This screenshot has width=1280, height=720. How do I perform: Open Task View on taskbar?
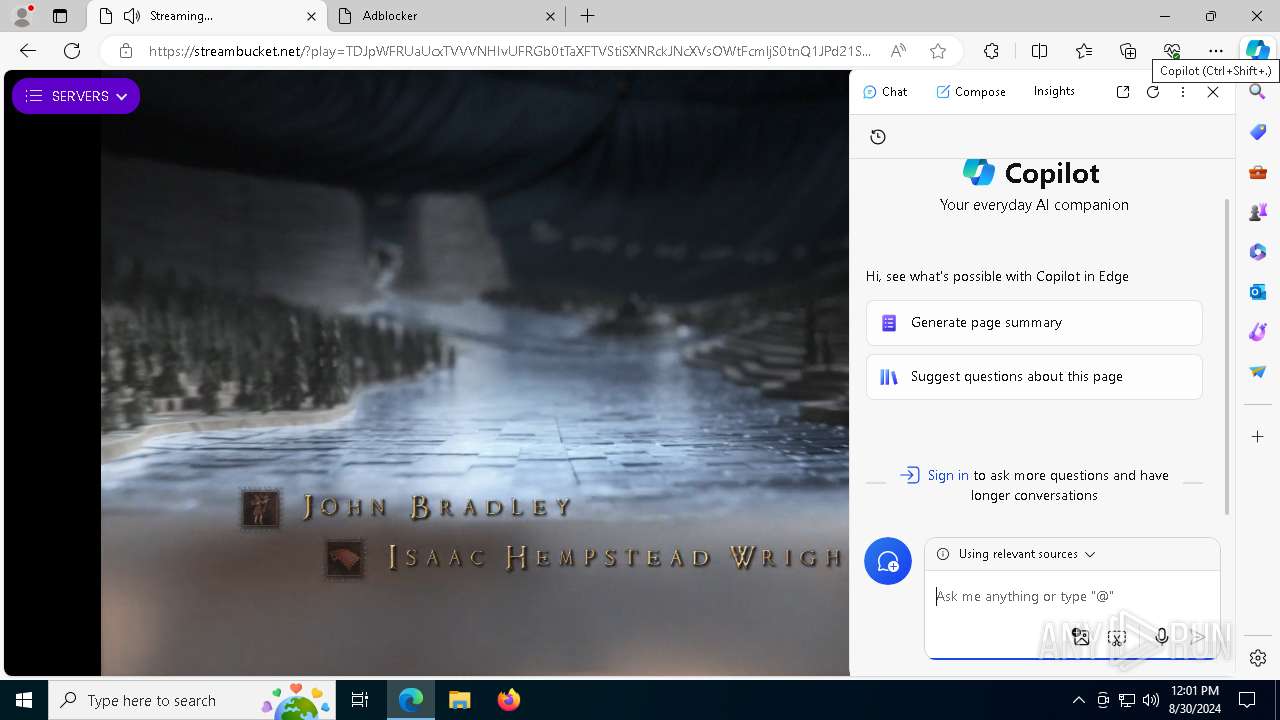point(360,700)
